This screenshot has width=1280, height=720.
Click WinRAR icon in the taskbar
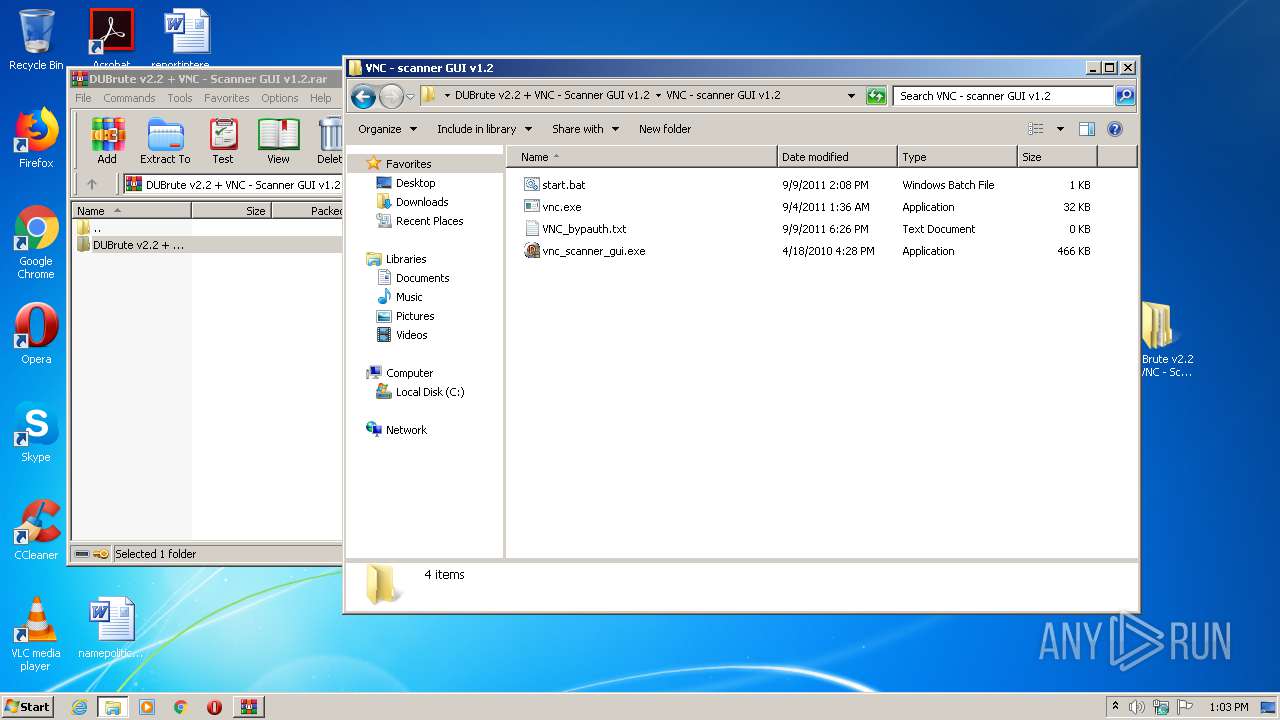pyautogui.click(x=249, y=707)
